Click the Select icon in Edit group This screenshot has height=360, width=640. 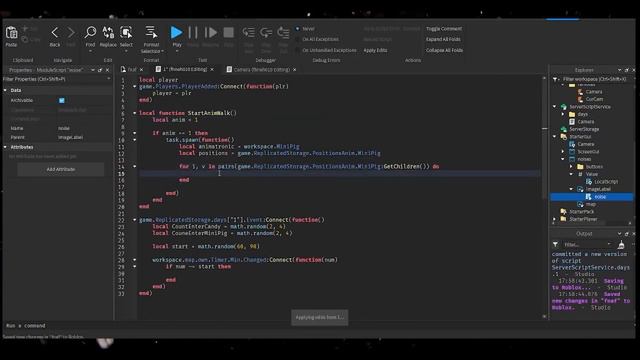tap(126, 32)
